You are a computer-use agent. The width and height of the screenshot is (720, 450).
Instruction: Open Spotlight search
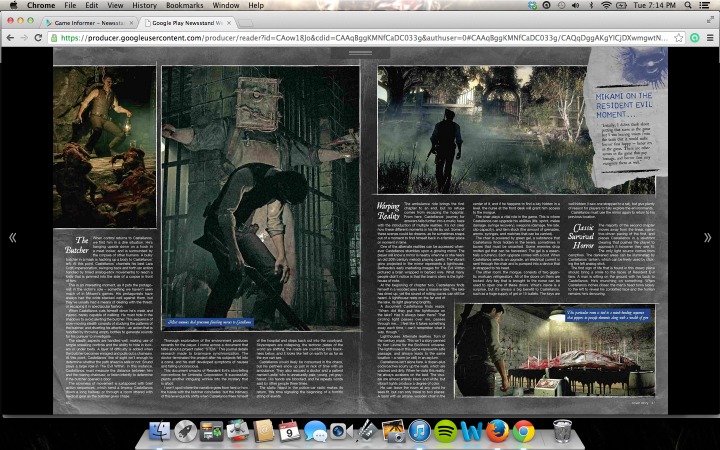click(x=688, y=5)
